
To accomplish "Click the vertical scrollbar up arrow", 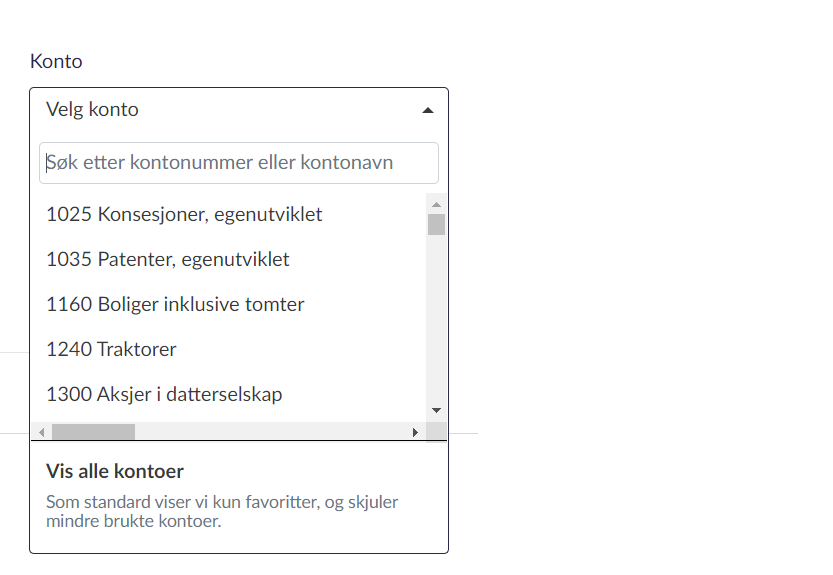I will (436, 204).
